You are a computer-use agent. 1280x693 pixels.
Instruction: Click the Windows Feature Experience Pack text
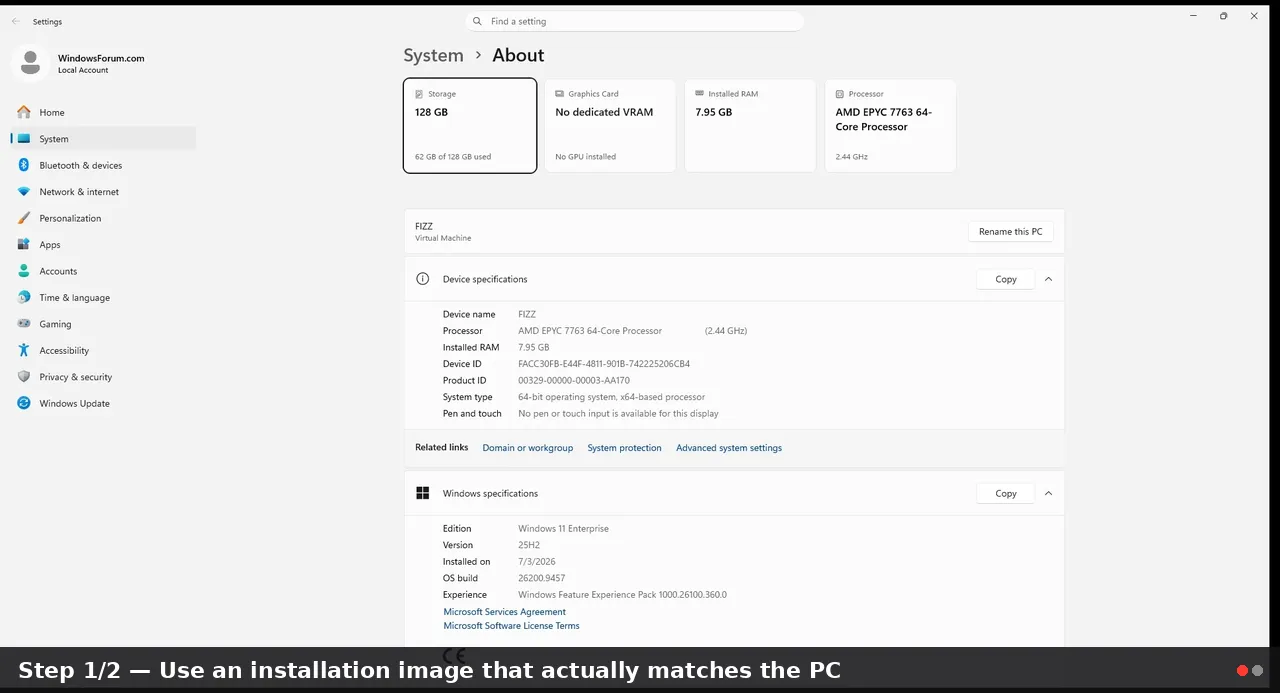pyautogui.click(x=622, y=595)
